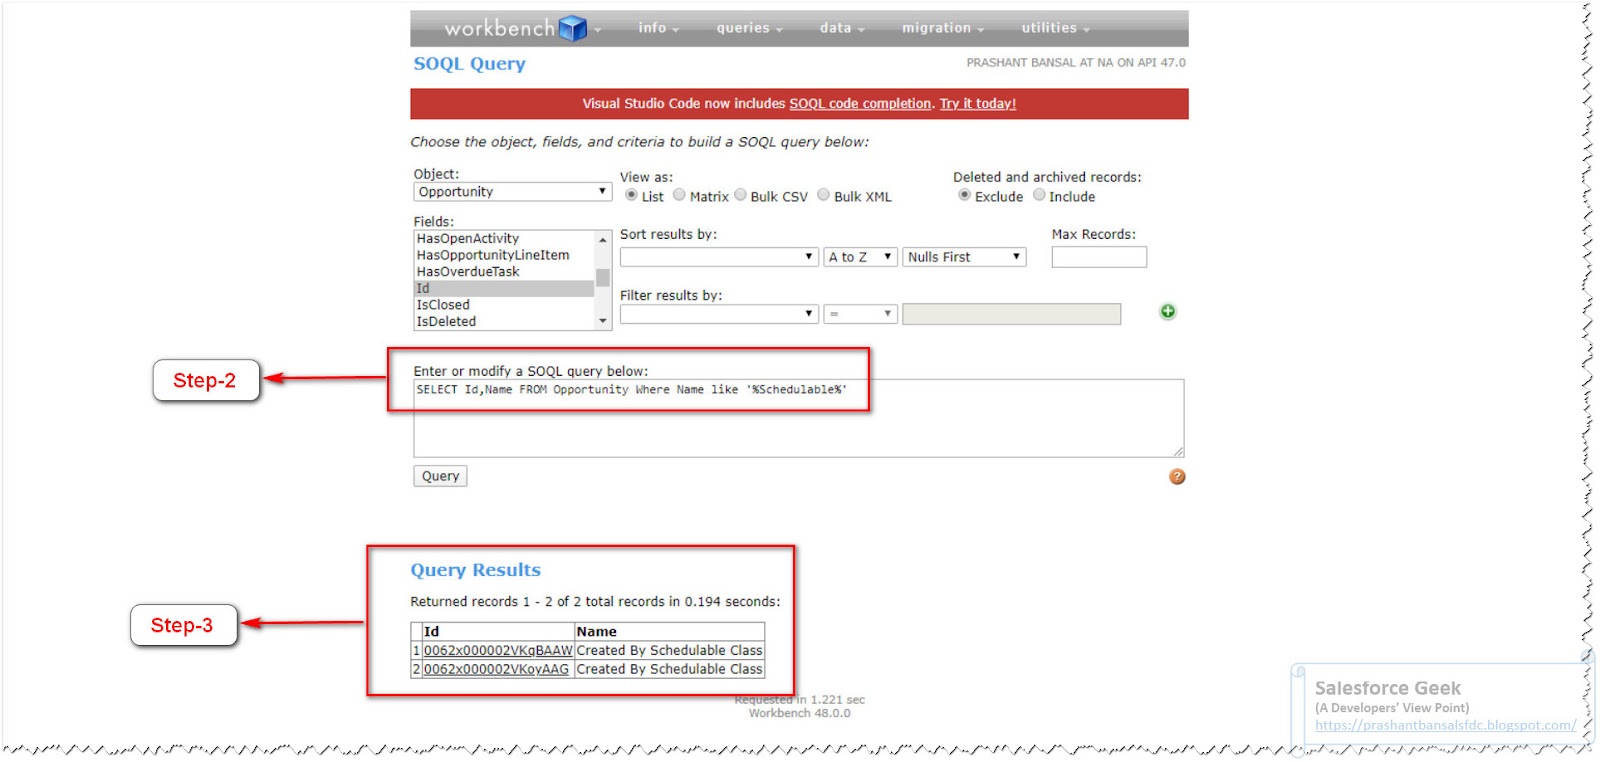Click the Name cell in result row 2
1600x762 pixels.
[x=669, y=669]
